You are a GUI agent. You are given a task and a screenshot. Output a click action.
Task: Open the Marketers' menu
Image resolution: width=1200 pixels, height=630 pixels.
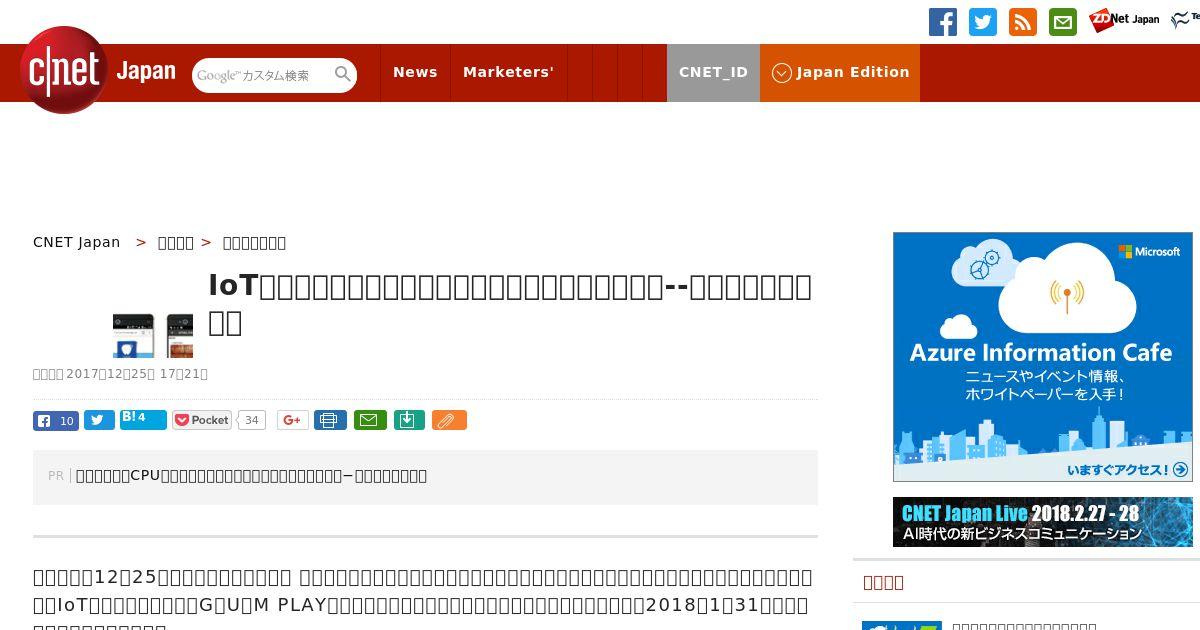(508, 72)
